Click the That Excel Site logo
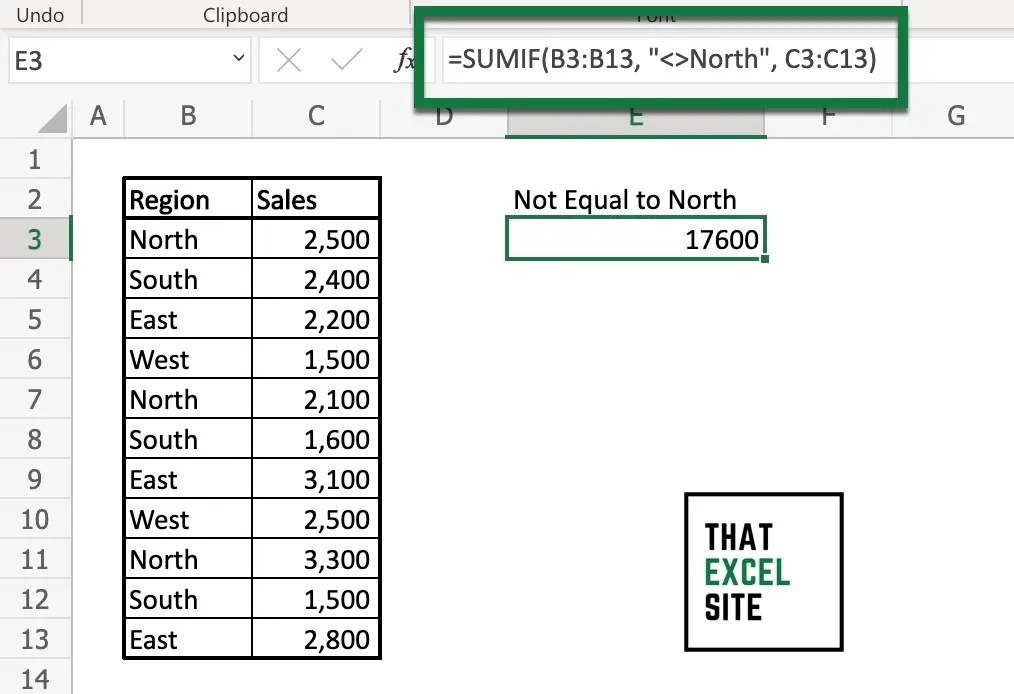This screenshot has height=694, width=1014. (763, 571)
